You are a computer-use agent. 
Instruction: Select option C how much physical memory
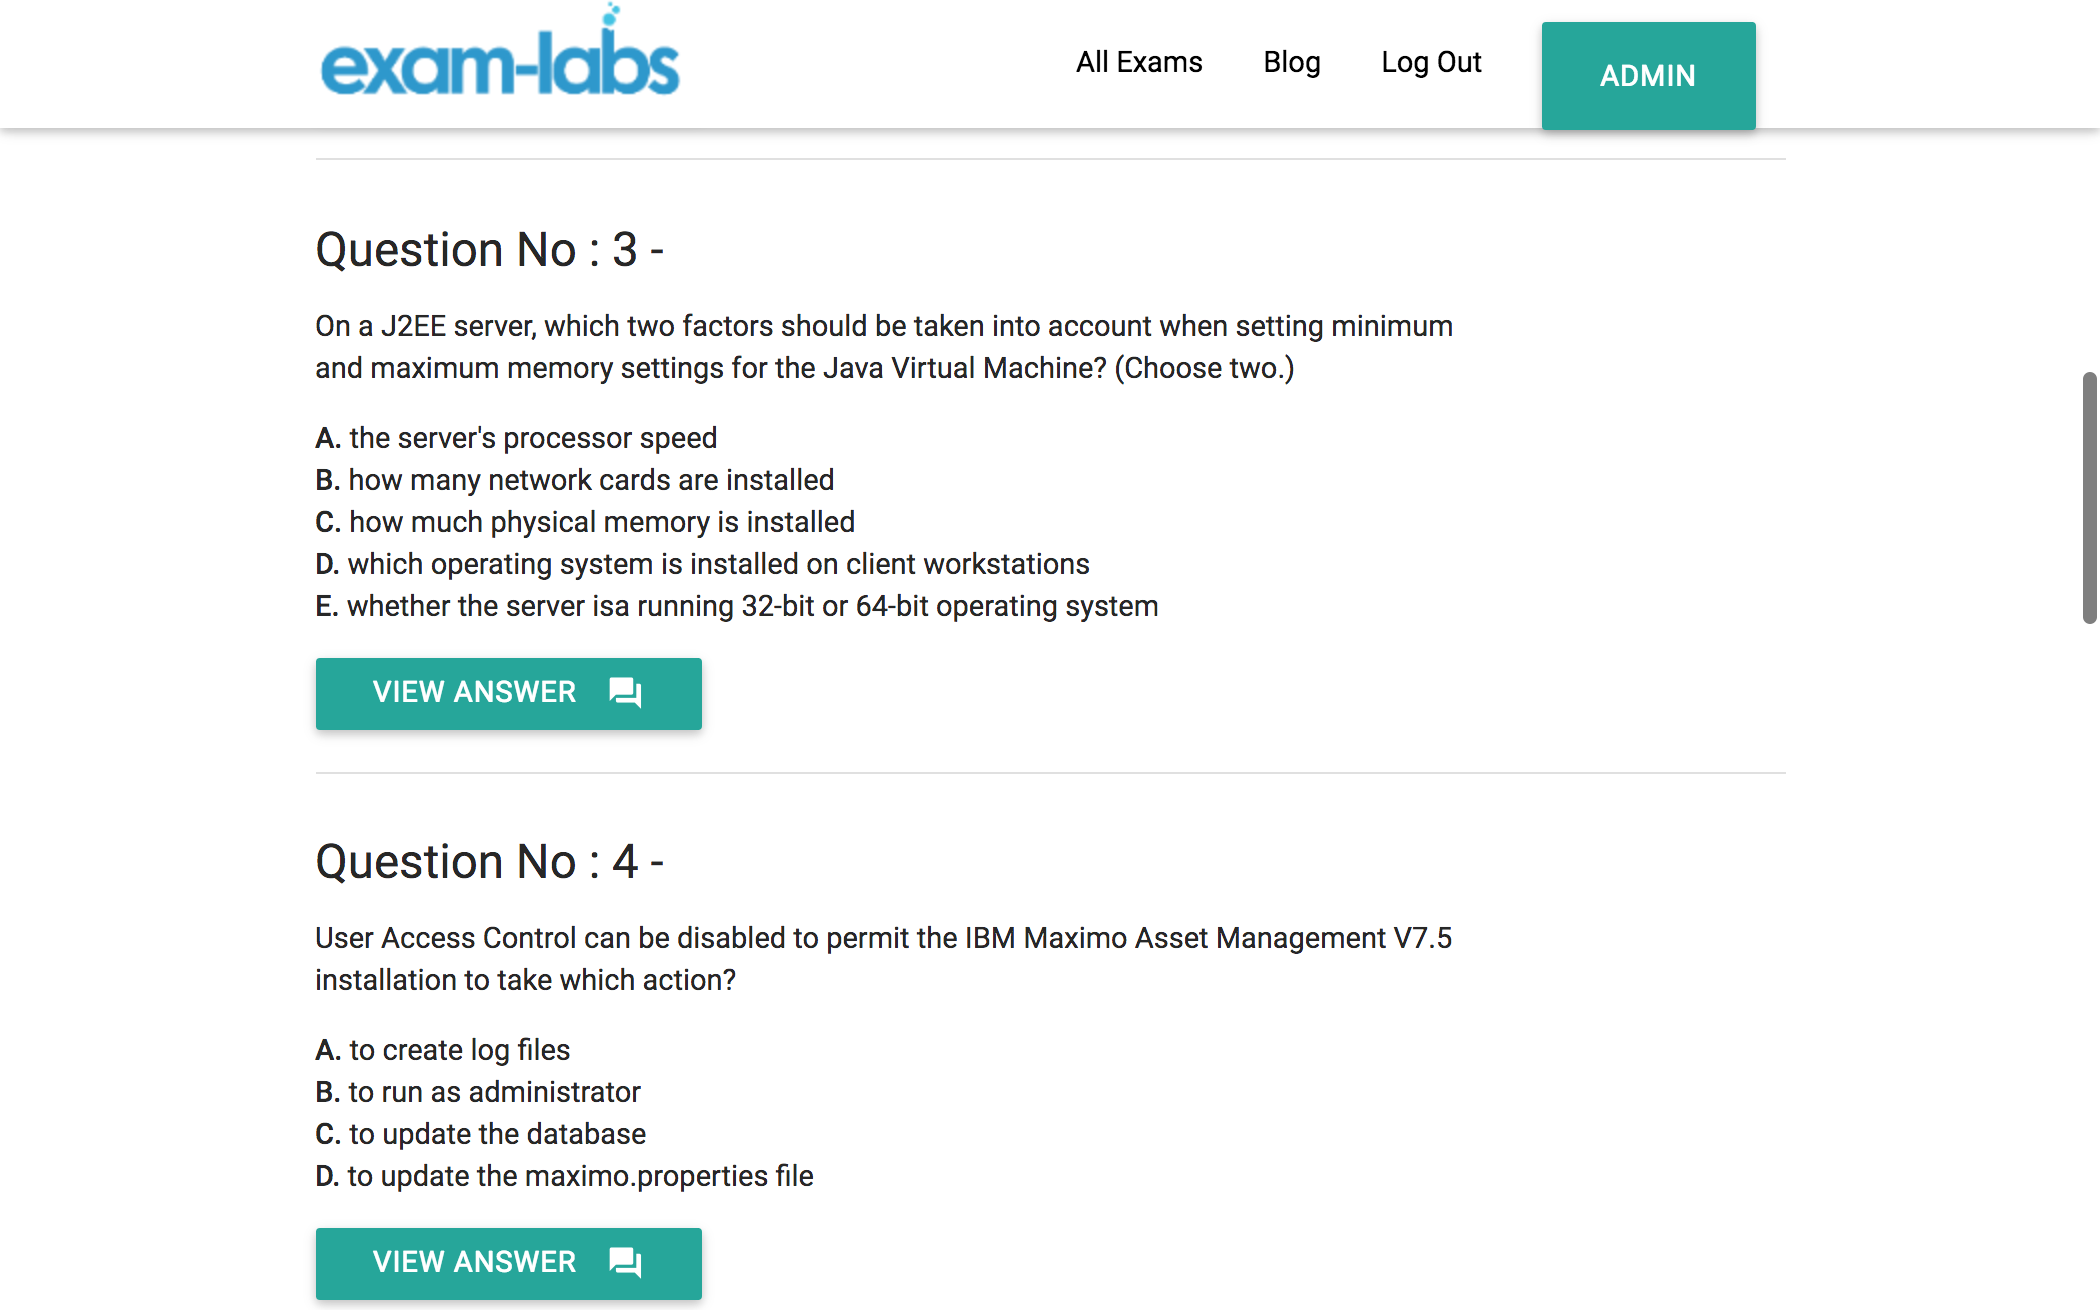coord(585,522)
